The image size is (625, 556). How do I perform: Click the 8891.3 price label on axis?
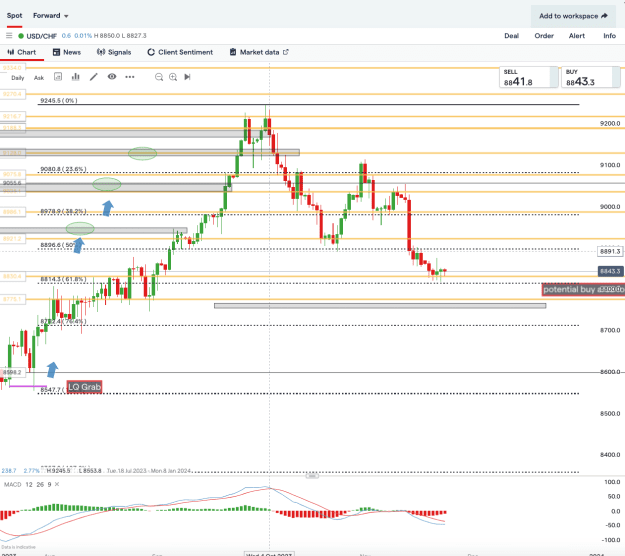coord(610,251)
